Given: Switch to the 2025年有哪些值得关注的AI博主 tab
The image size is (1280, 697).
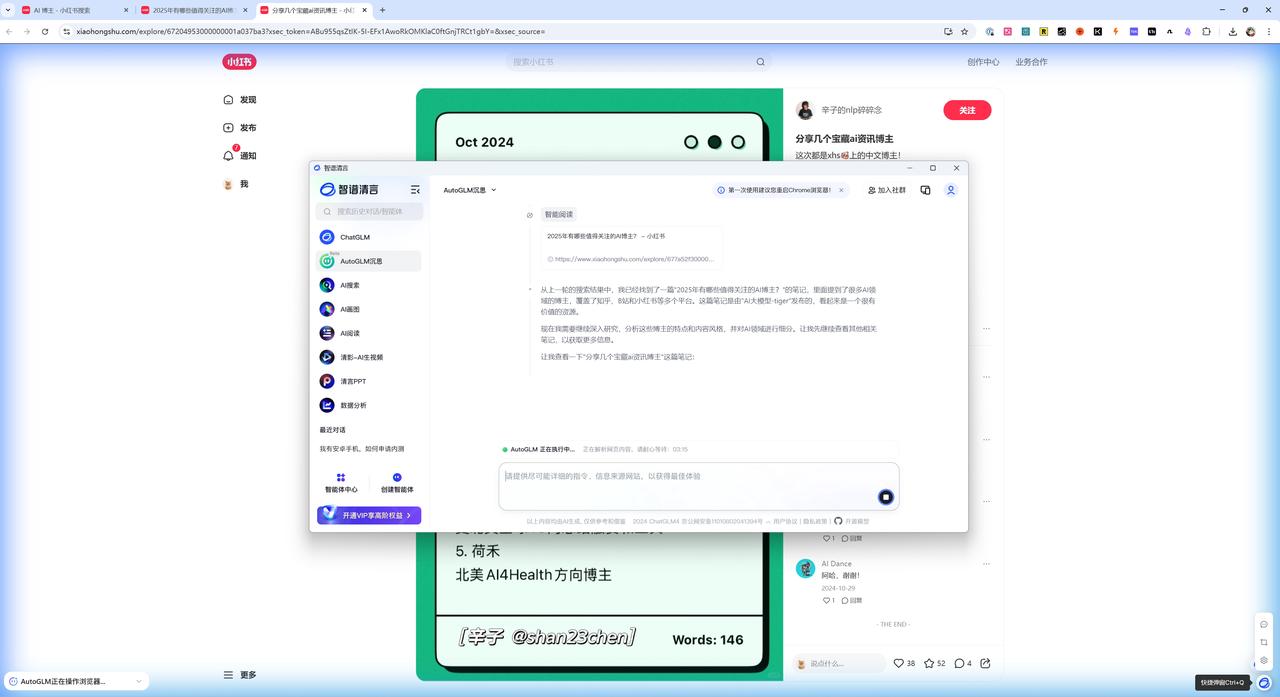Looking at the screenshot, I should click(x=194, y=10).
